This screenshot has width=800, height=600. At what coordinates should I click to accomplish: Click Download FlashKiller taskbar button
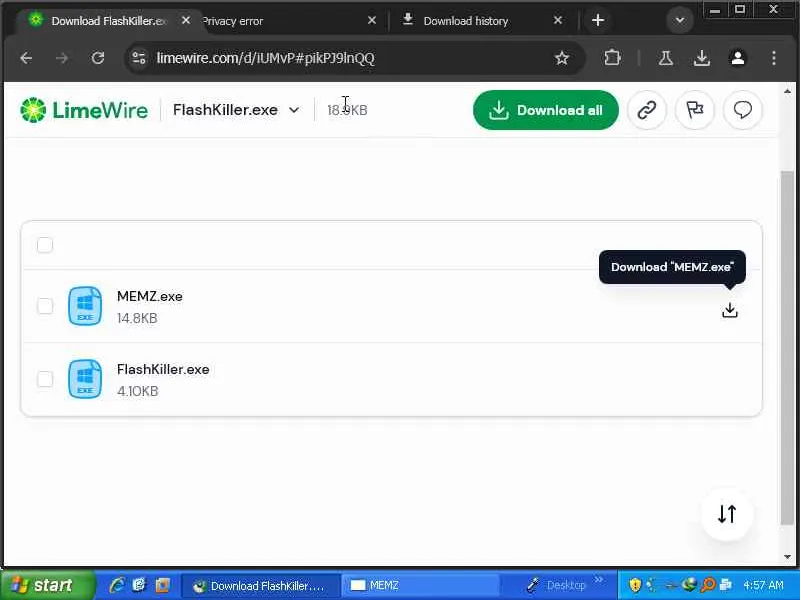click(x=260, y=585)
